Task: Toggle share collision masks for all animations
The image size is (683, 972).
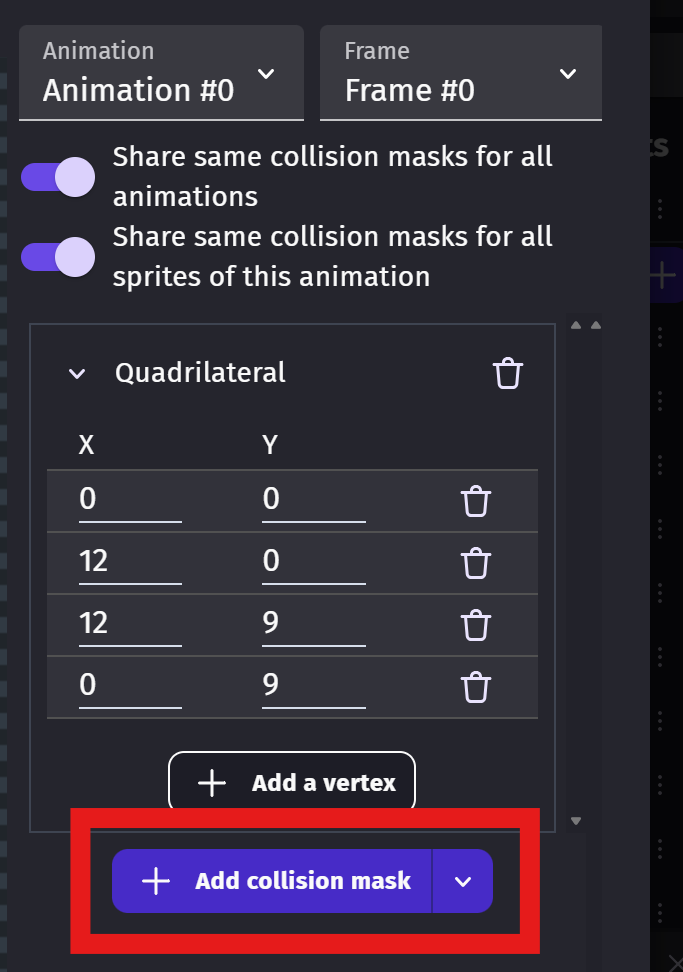Action: pyautogui.click(x=58, y=177)
